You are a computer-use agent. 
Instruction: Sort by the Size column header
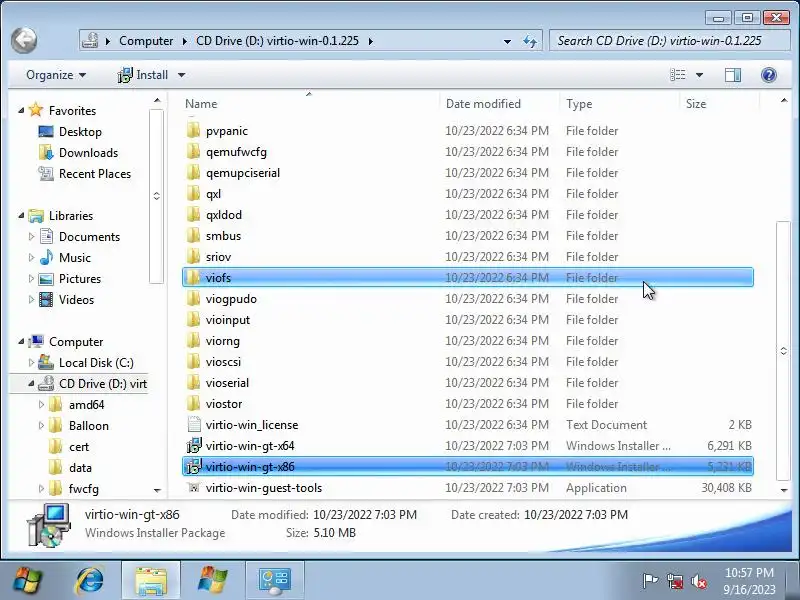tap(696, 104)
